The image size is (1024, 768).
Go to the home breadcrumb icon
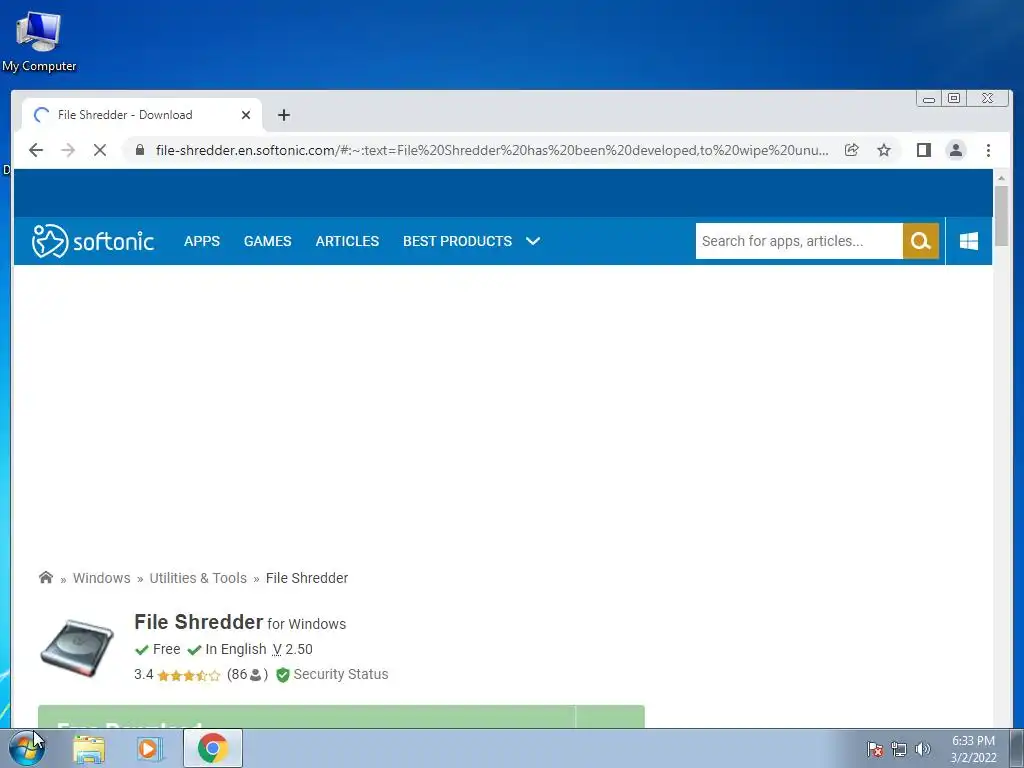[x=46, y=577]
